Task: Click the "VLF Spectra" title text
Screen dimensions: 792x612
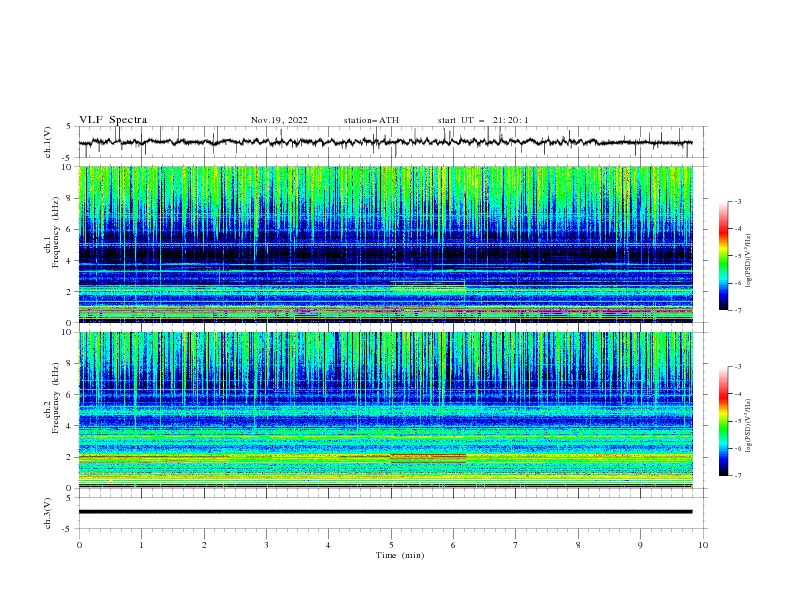Action: pos(113,120)
